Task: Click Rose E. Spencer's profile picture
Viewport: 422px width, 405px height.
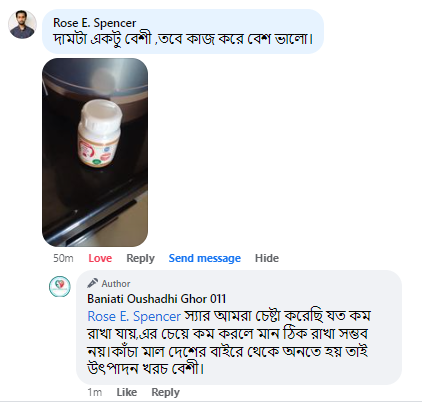Action: click(22, 25)
